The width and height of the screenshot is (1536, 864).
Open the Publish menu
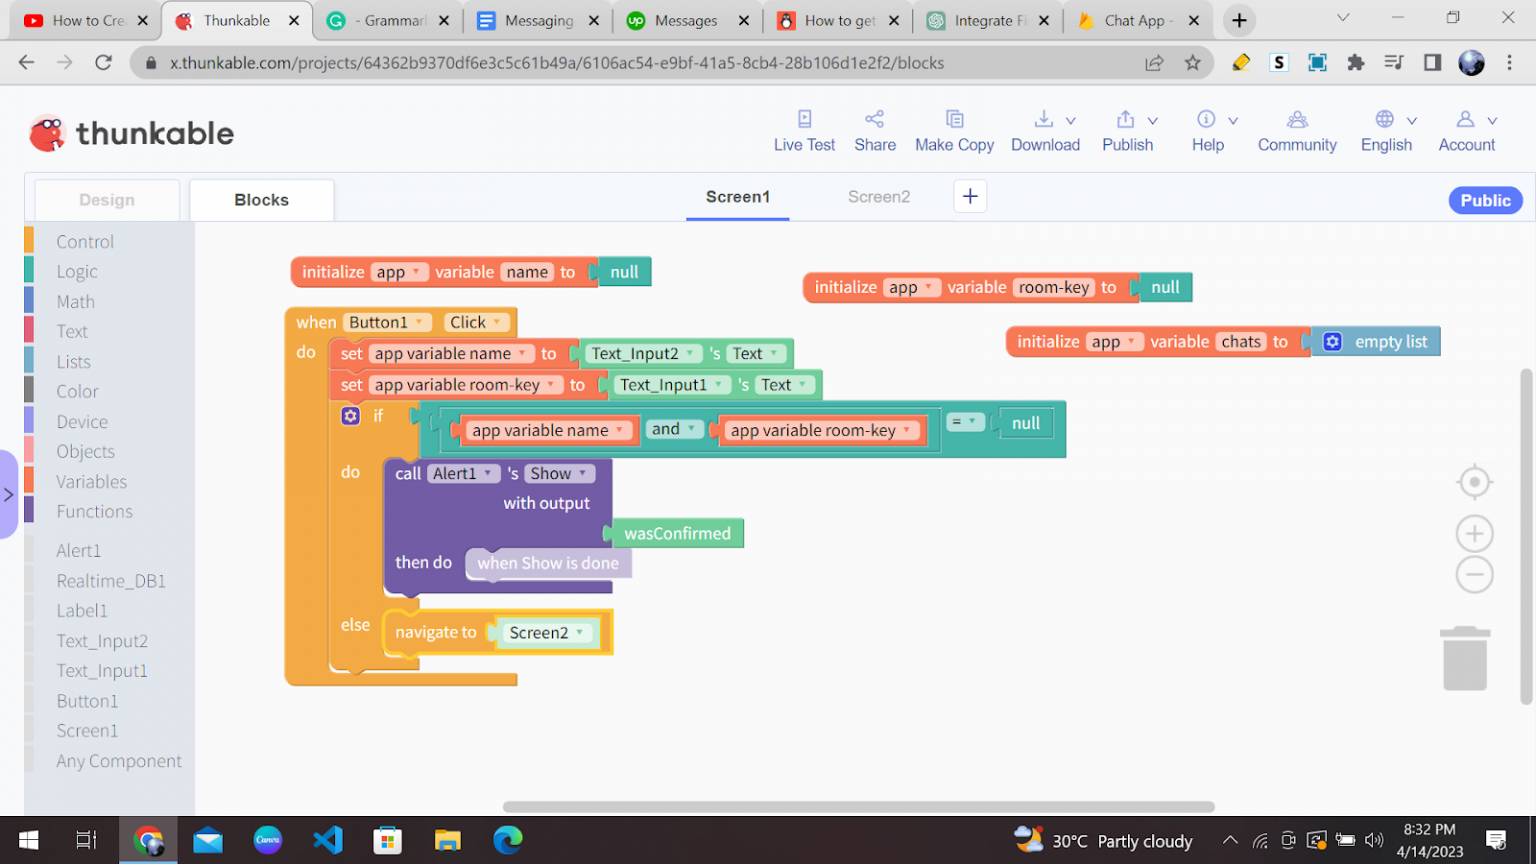pyautogui.click(x=1128, y=130)
